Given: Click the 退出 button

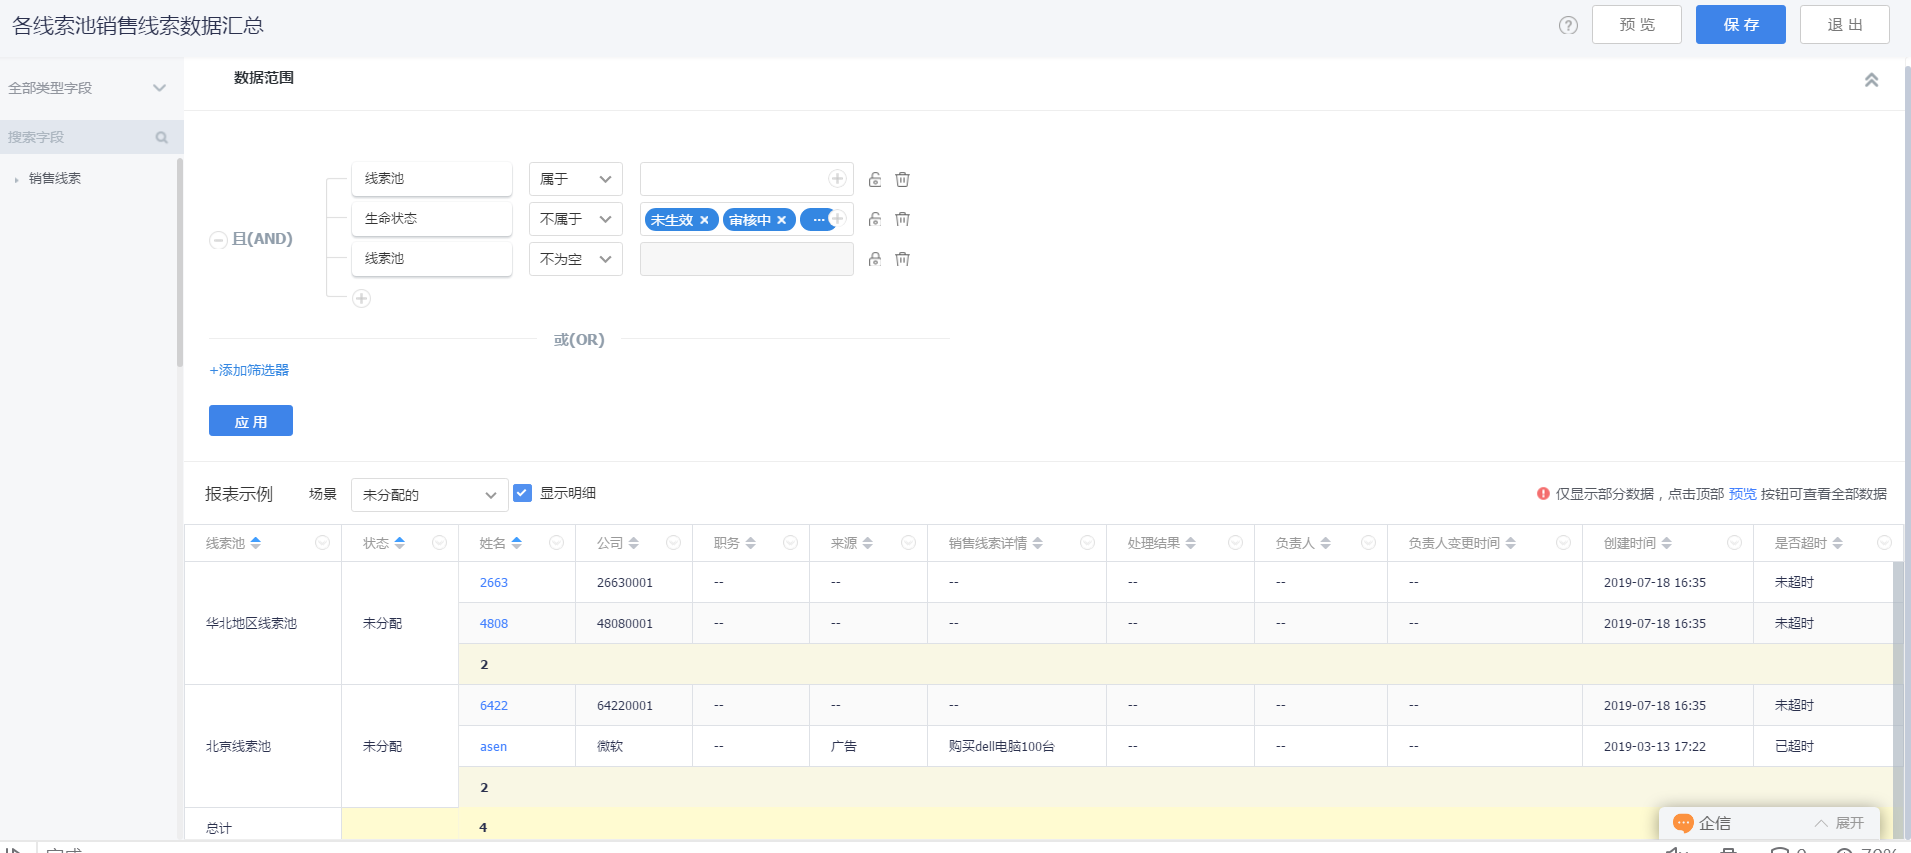Looking at the screenshot, I should [x=1845, y=25].
